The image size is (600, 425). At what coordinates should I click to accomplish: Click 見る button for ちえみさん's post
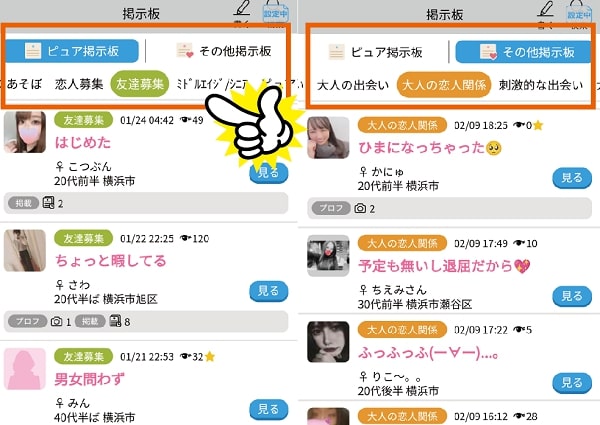pyautogui.click(x=572, y=296)
